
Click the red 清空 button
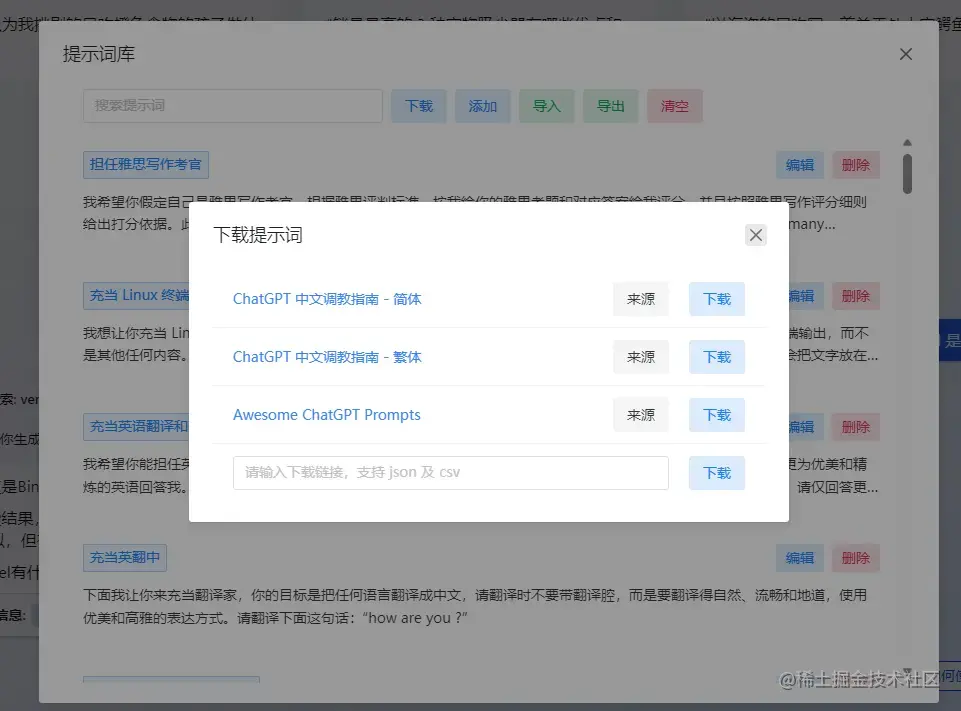(x=674, y=106)
